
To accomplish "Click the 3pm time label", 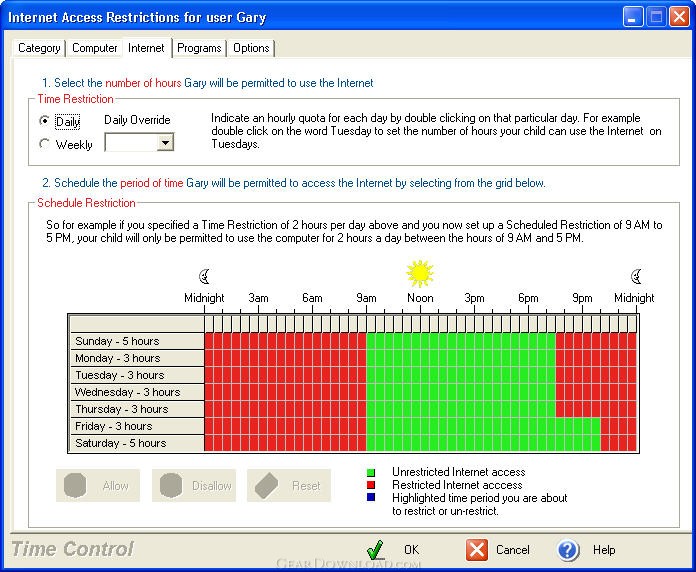I will pyautogui.click(x=474, y=298).
